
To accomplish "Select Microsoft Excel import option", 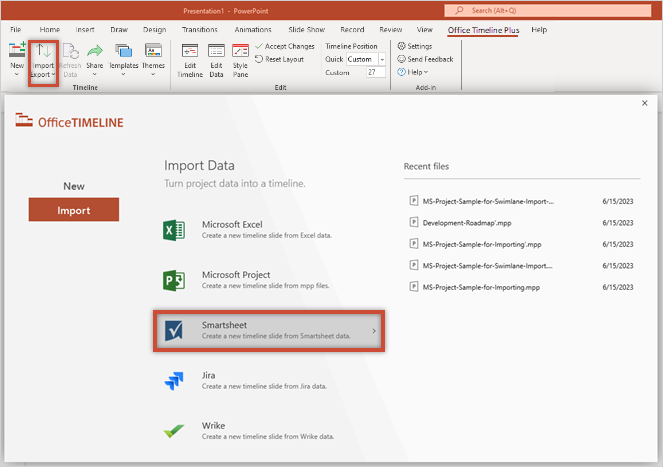I will [269, 230].
